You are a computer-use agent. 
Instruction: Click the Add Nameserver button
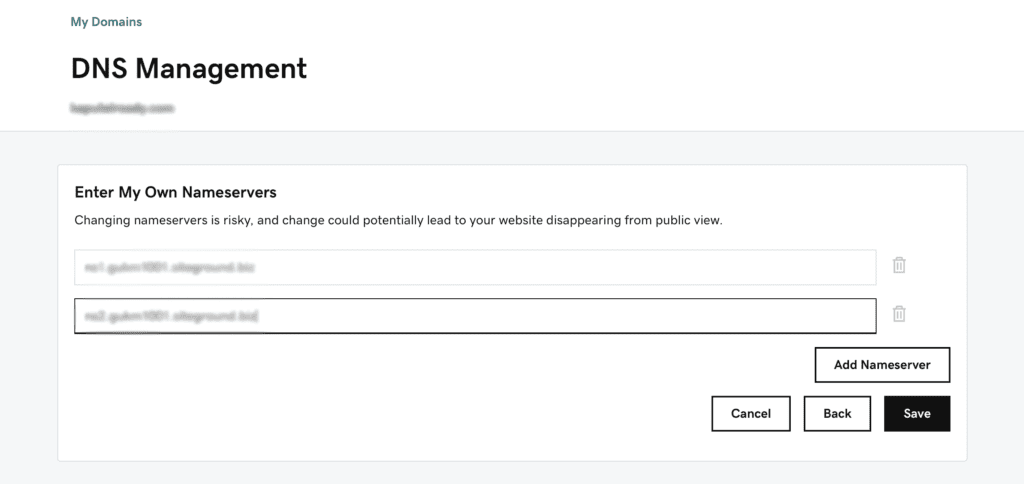click(882, 364)
